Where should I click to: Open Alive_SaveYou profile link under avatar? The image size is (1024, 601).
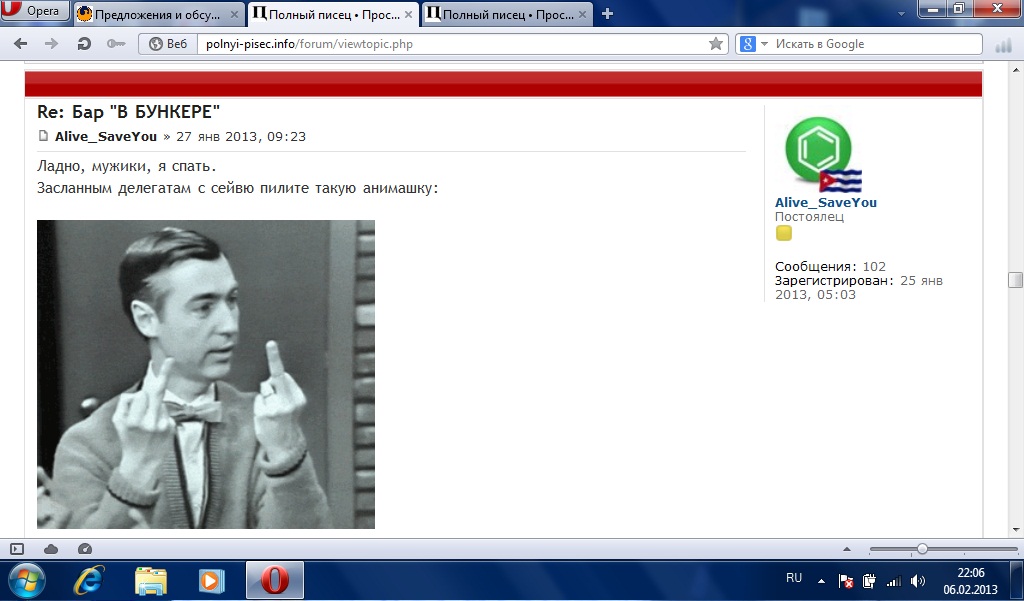[x=825, y=203]
